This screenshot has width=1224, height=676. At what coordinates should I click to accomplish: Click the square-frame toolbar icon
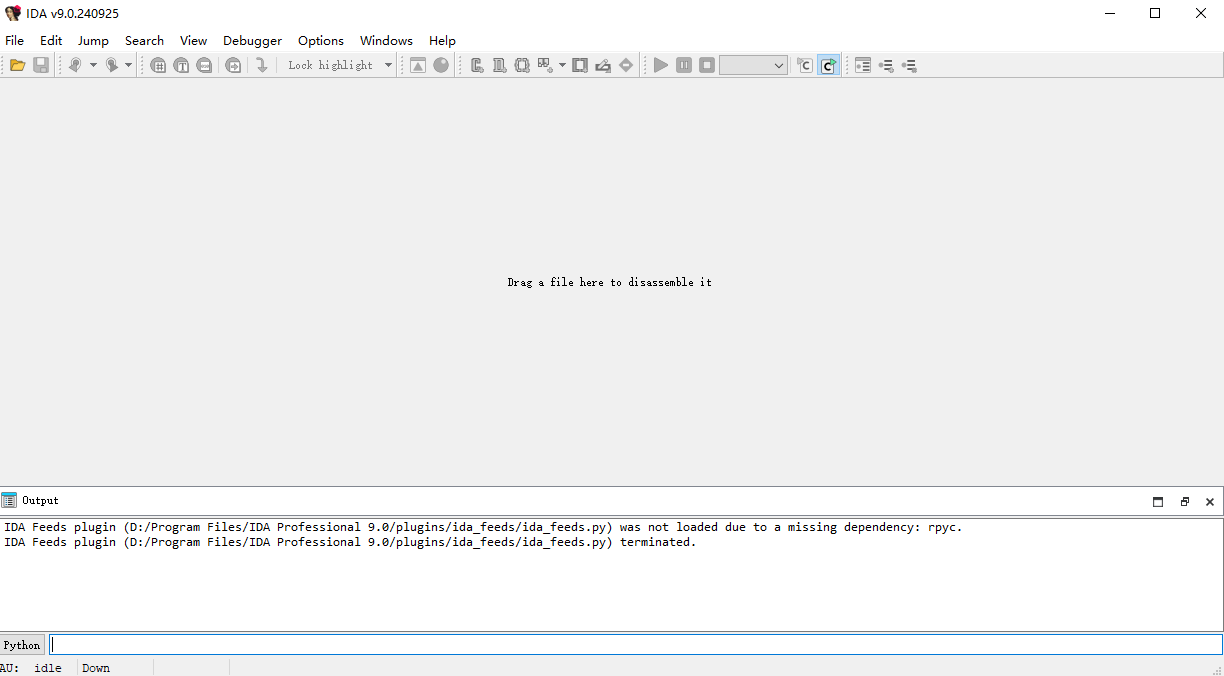580,65
